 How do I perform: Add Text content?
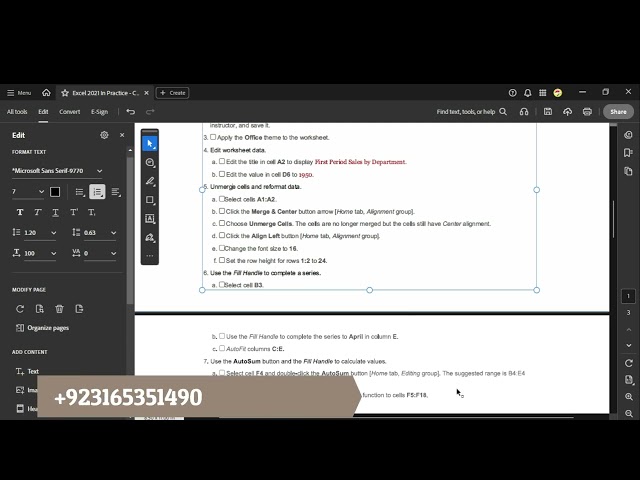click(27, 371)
